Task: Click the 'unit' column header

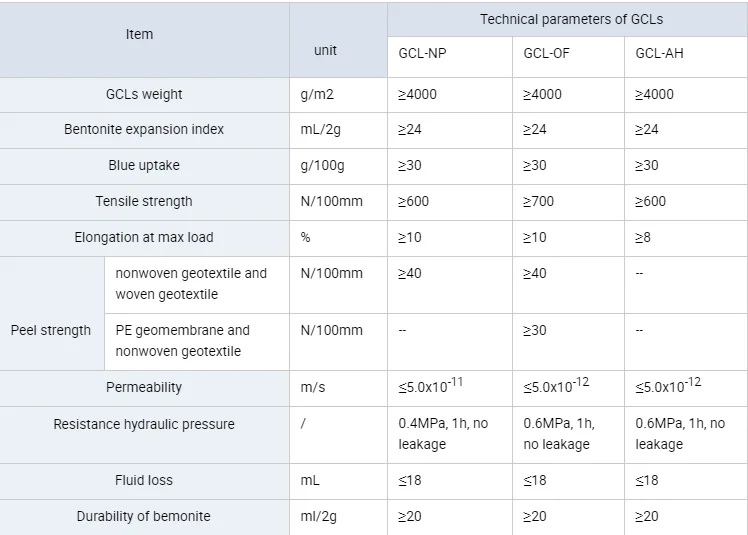Action: click(326, 51)
